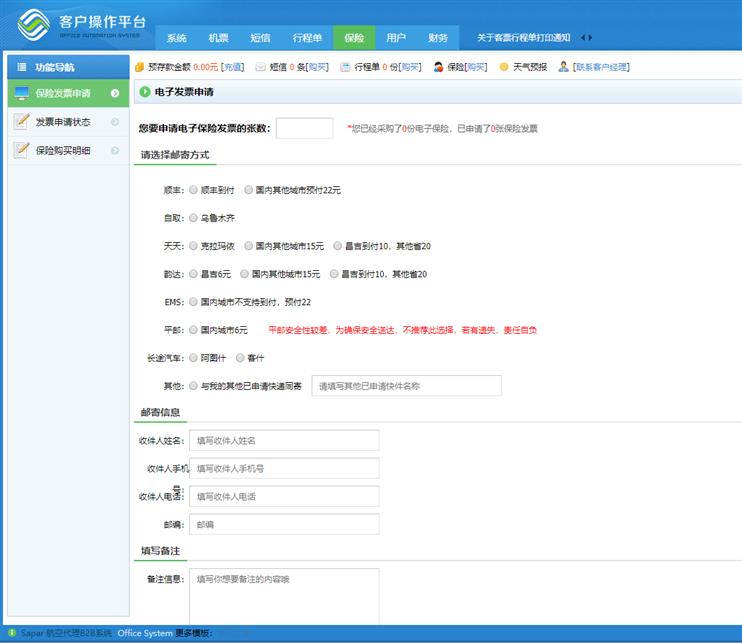Screen dimensions: 742x643
Task: Click the envelope icon next to 短信
Action: click(x=261, y=67)
